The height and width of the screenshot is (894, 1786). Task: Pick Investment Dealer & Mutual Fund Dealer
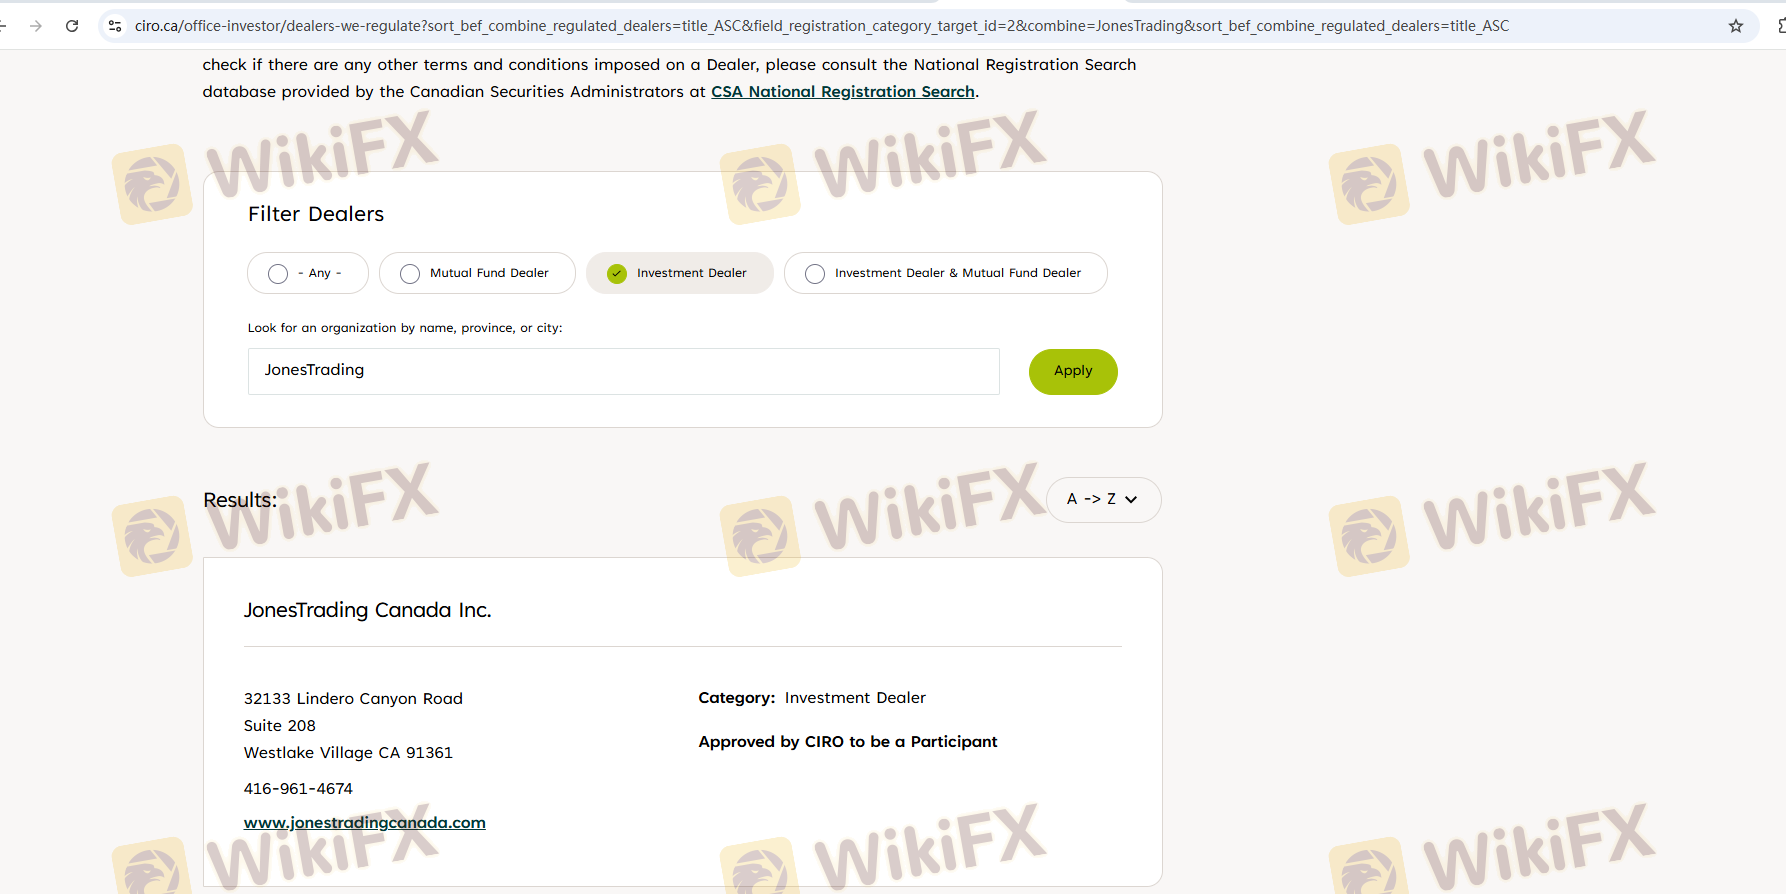pos(815,273)
